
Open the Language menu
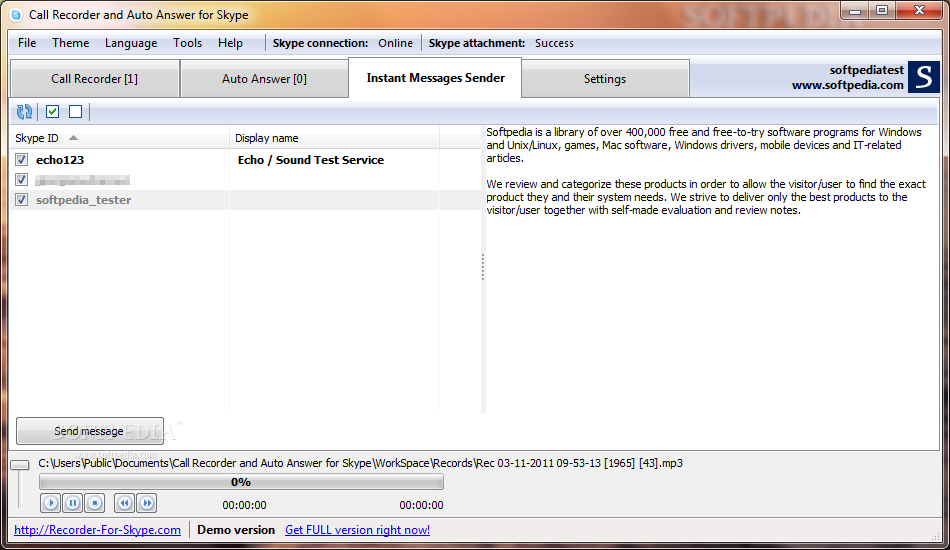[x=131, y=43]
